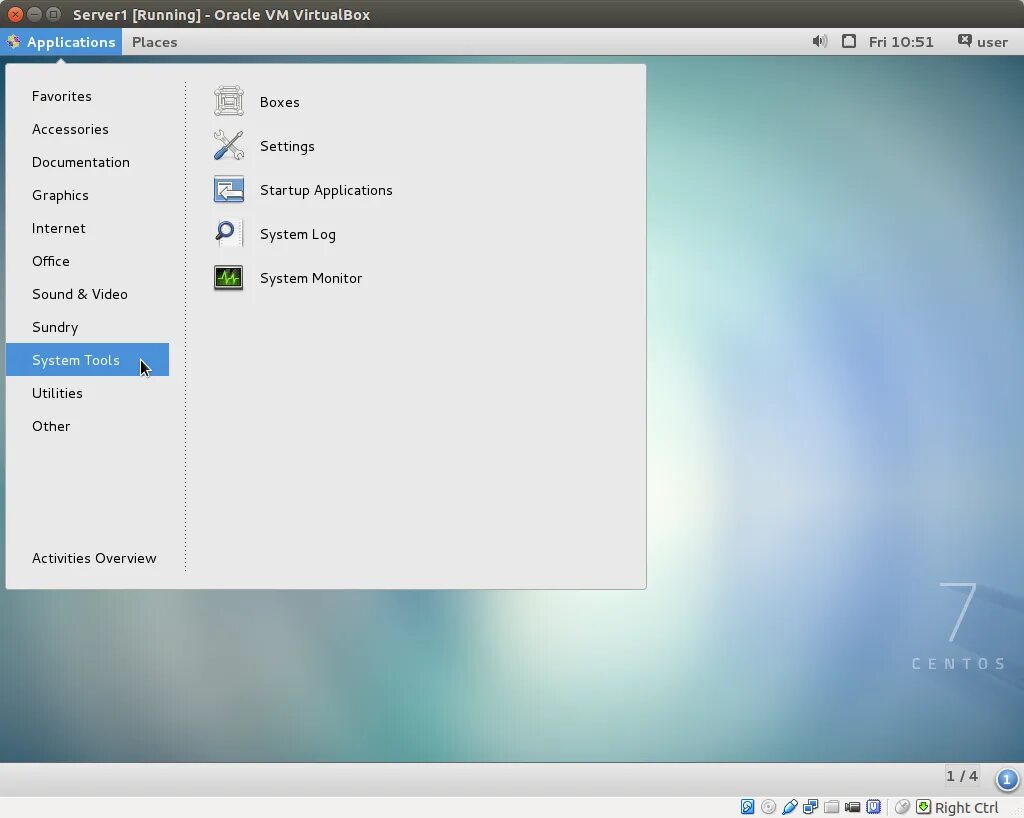The width and height of the screenshot is (1024, 818).
Task: Click VirtualBox shared folders status icon
Action: (x=831, y=807)
